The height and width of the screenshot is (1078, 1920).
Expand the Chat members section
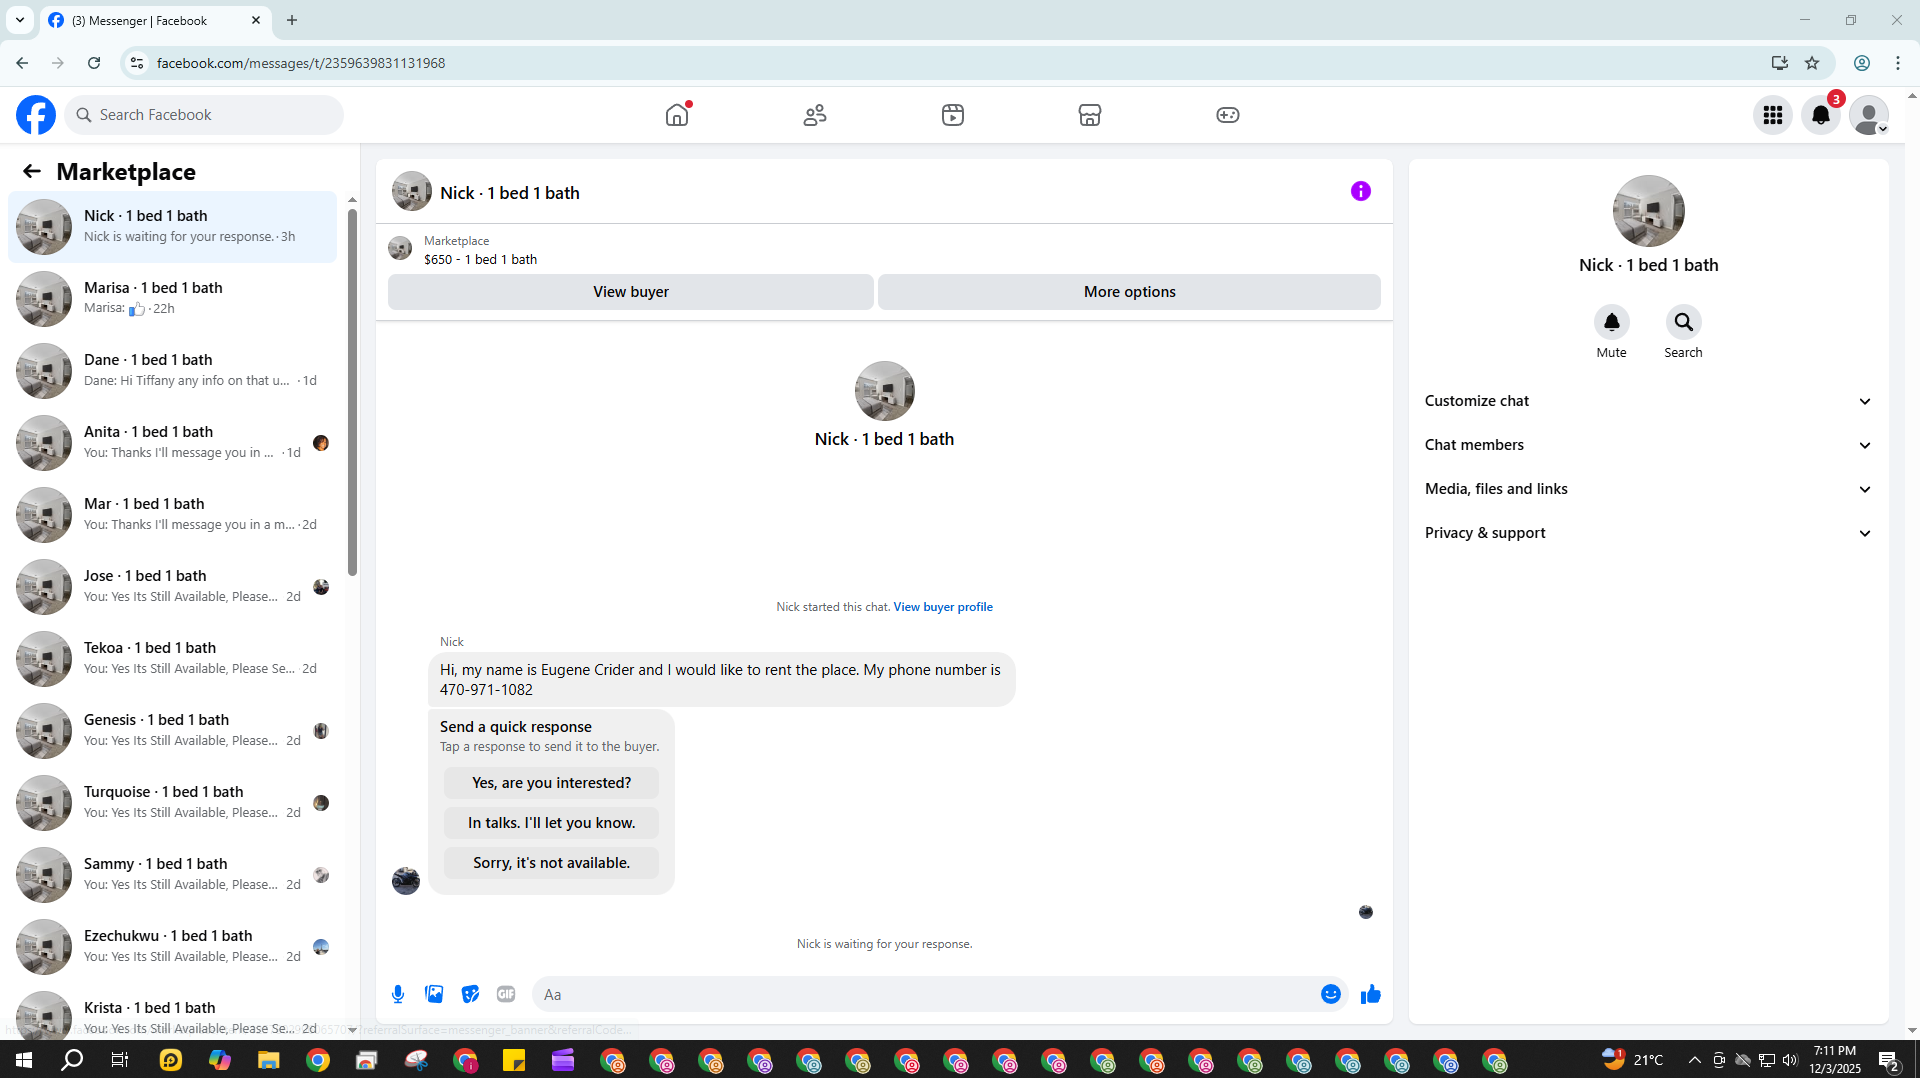[1648, 445]
